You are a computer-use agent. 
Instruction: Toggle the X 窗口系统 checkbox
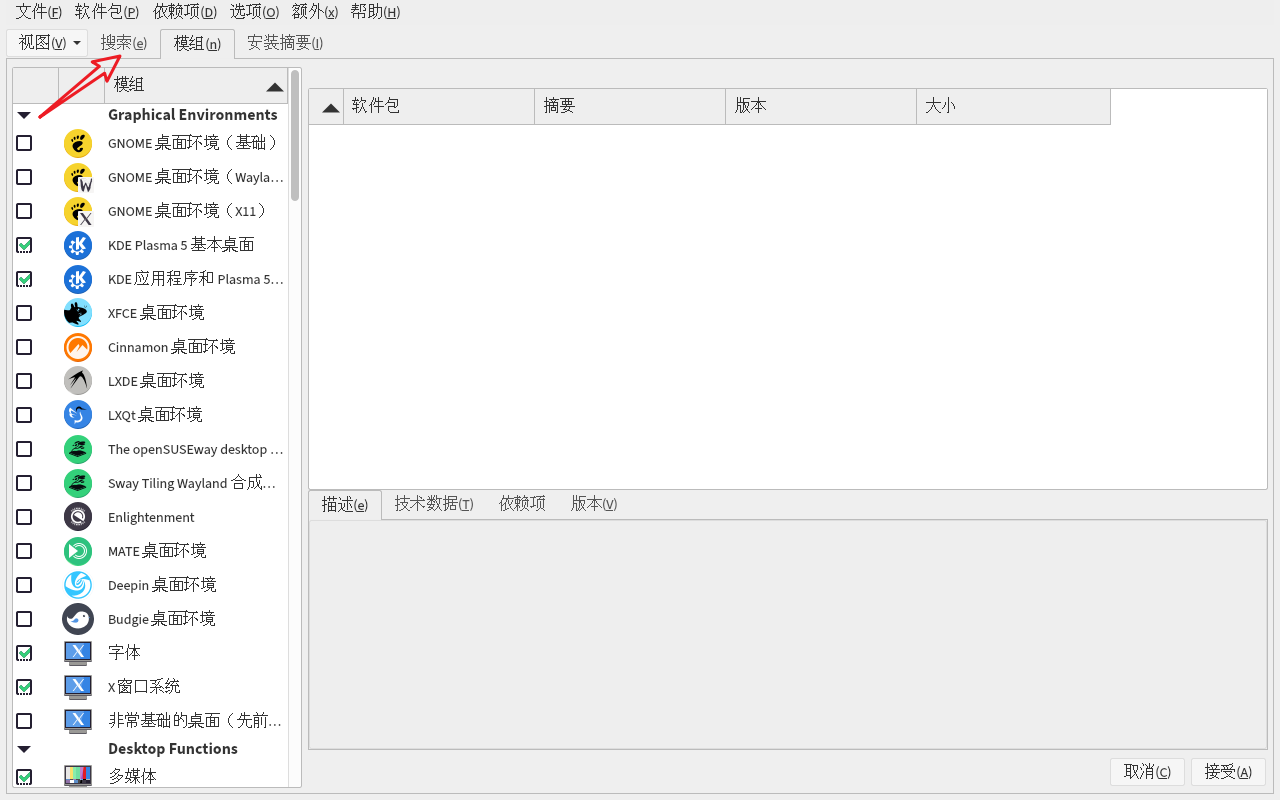(24, 687)
